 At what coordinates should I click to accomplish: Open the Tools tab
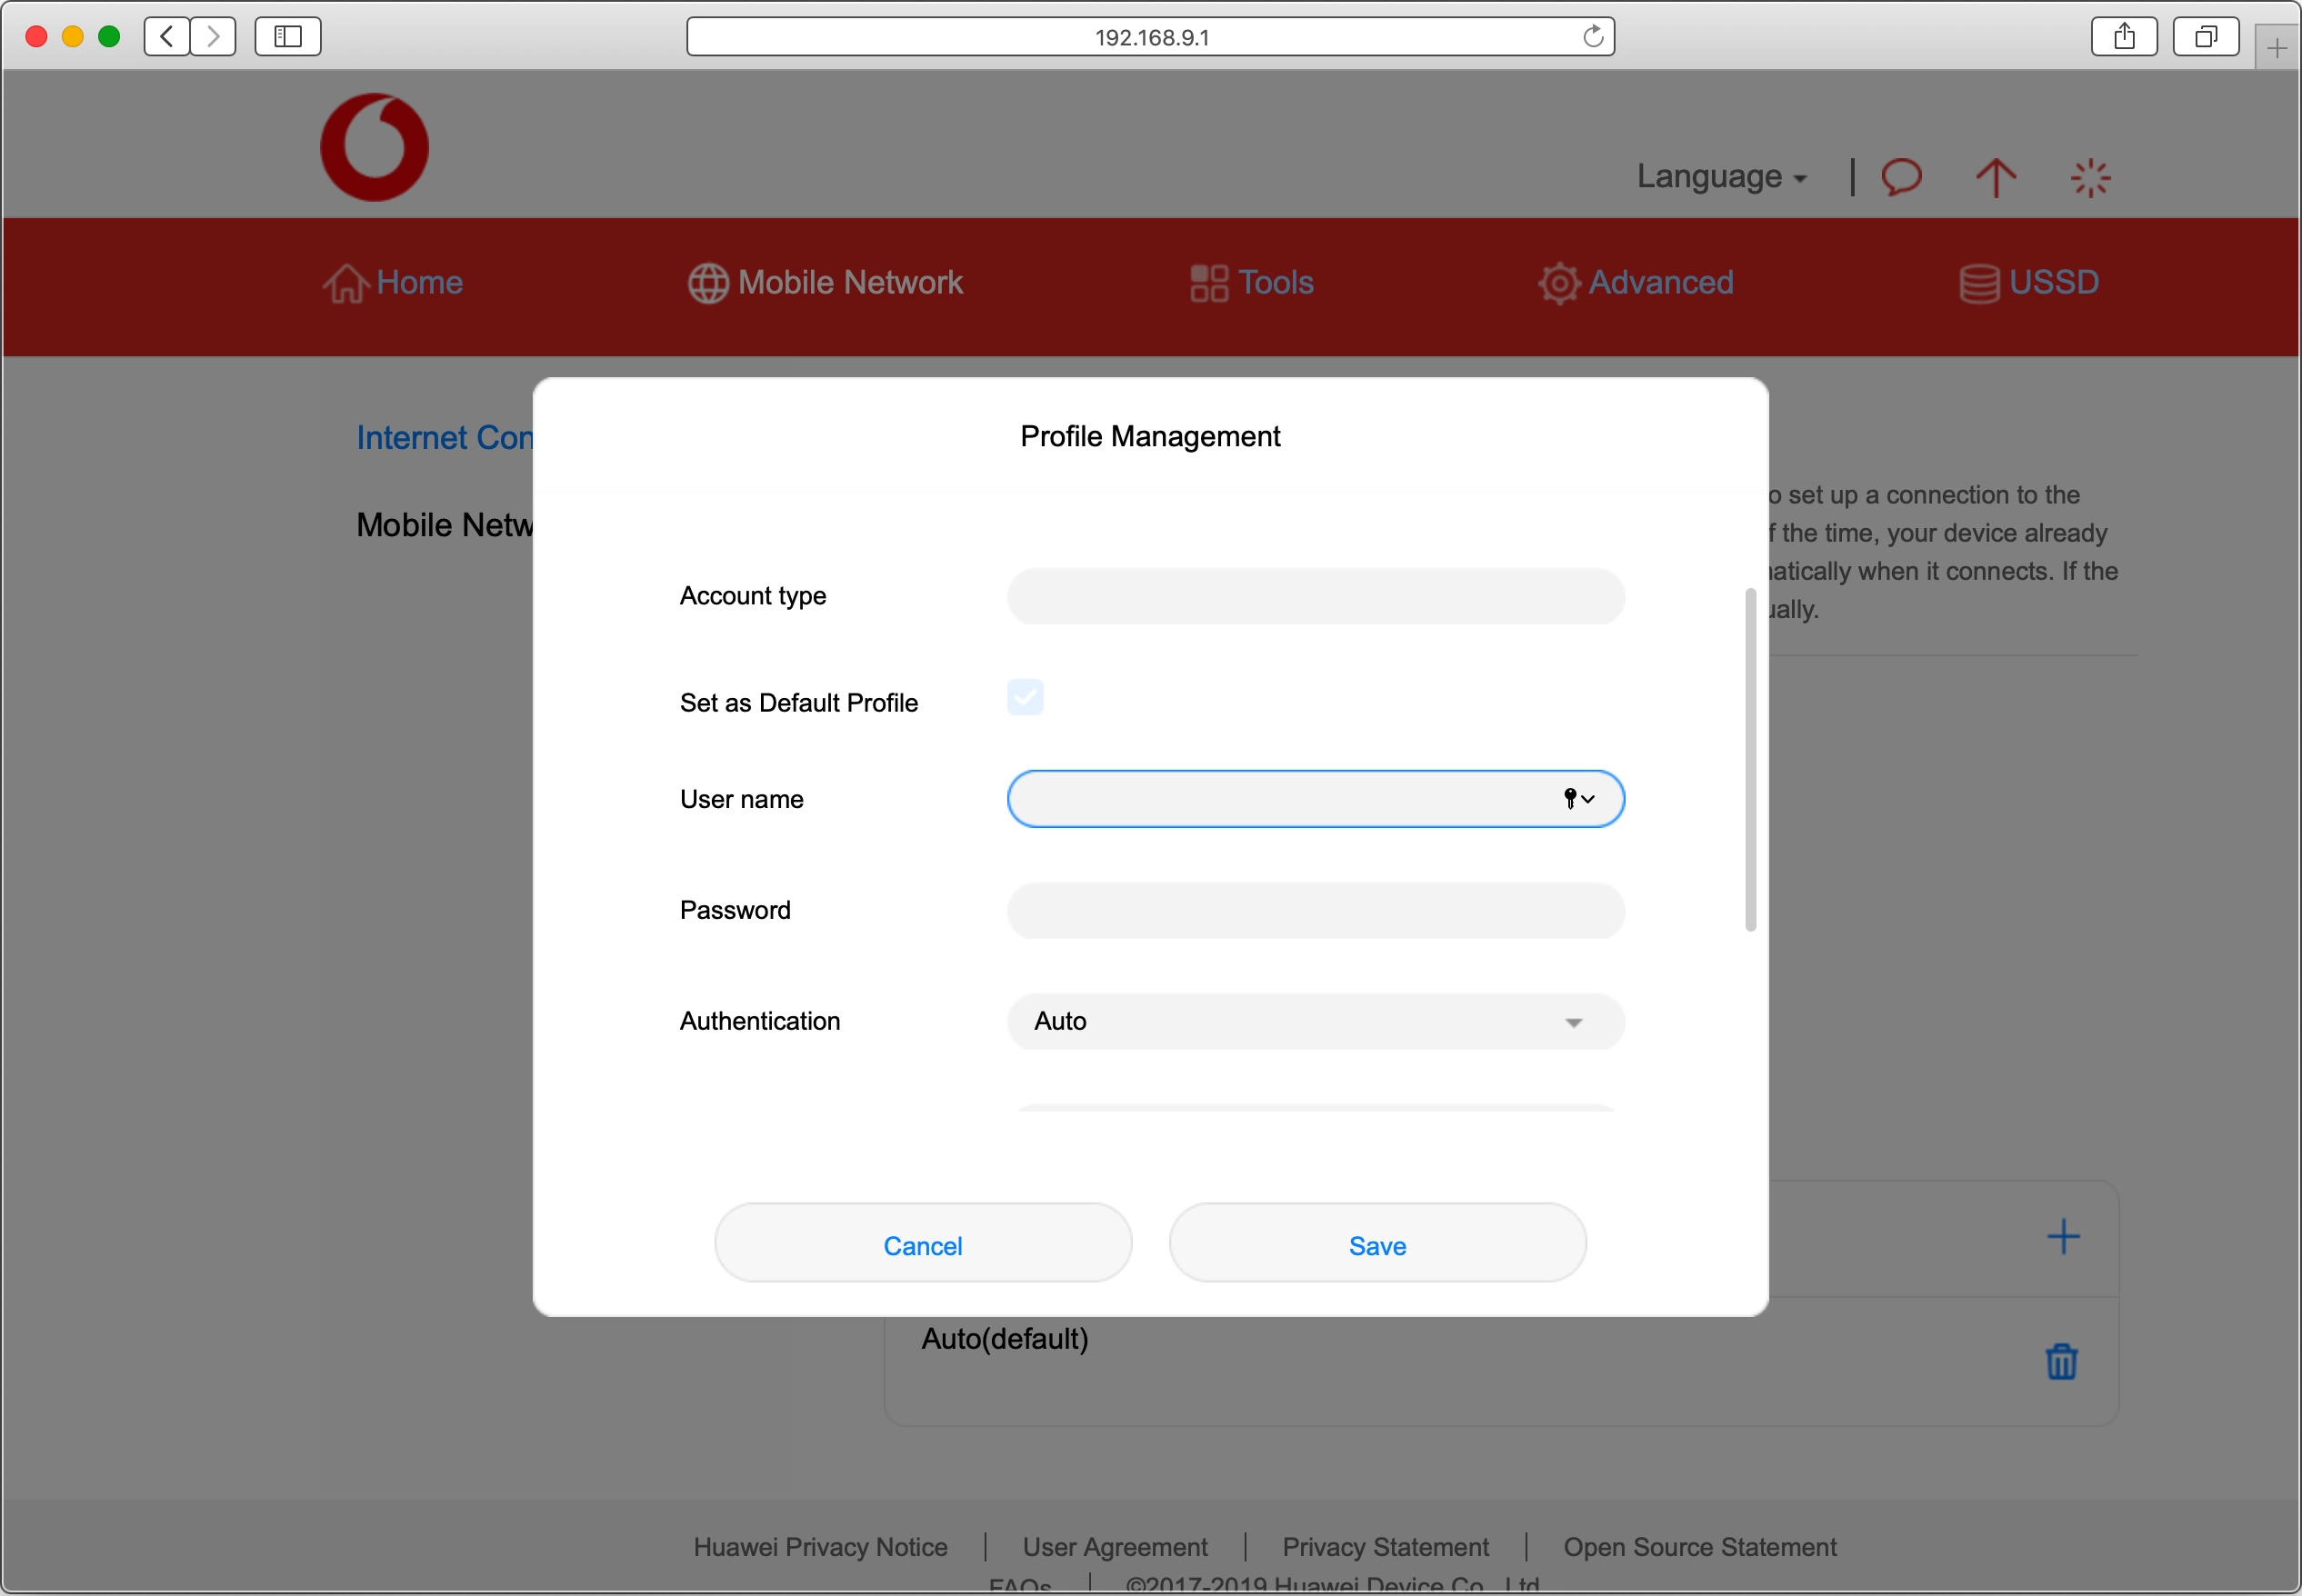(1251, 283)
